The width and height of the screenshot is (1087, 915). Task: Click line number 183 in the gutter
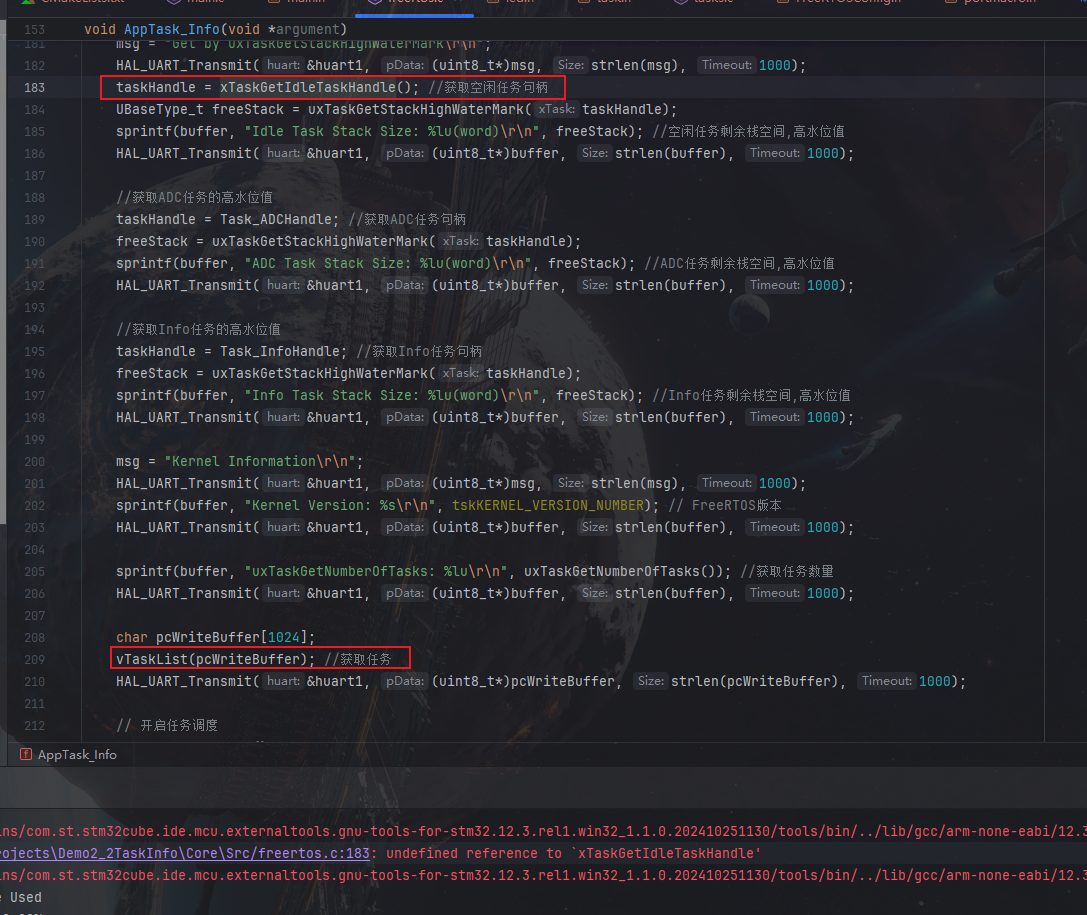[34, 87]
